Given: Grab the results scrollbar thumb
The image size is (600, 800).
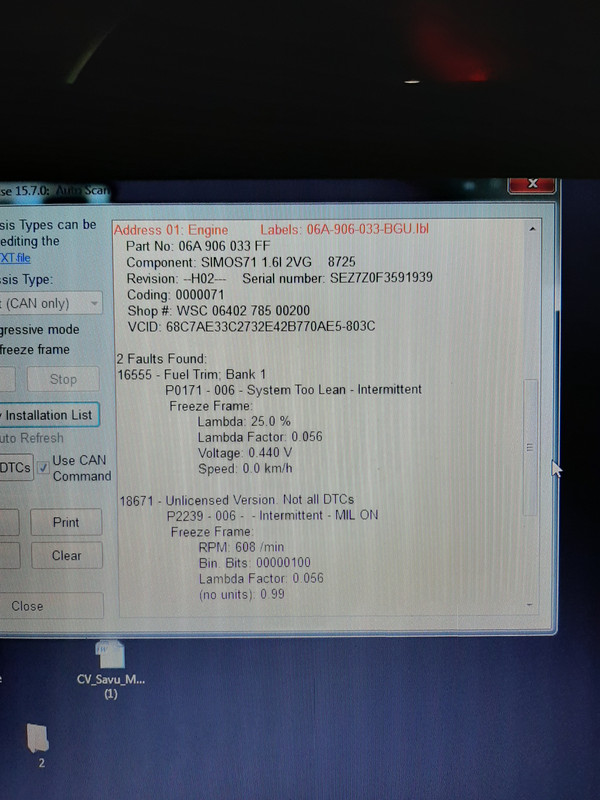Looking at the screenshot, I should [x=530, y=447].
